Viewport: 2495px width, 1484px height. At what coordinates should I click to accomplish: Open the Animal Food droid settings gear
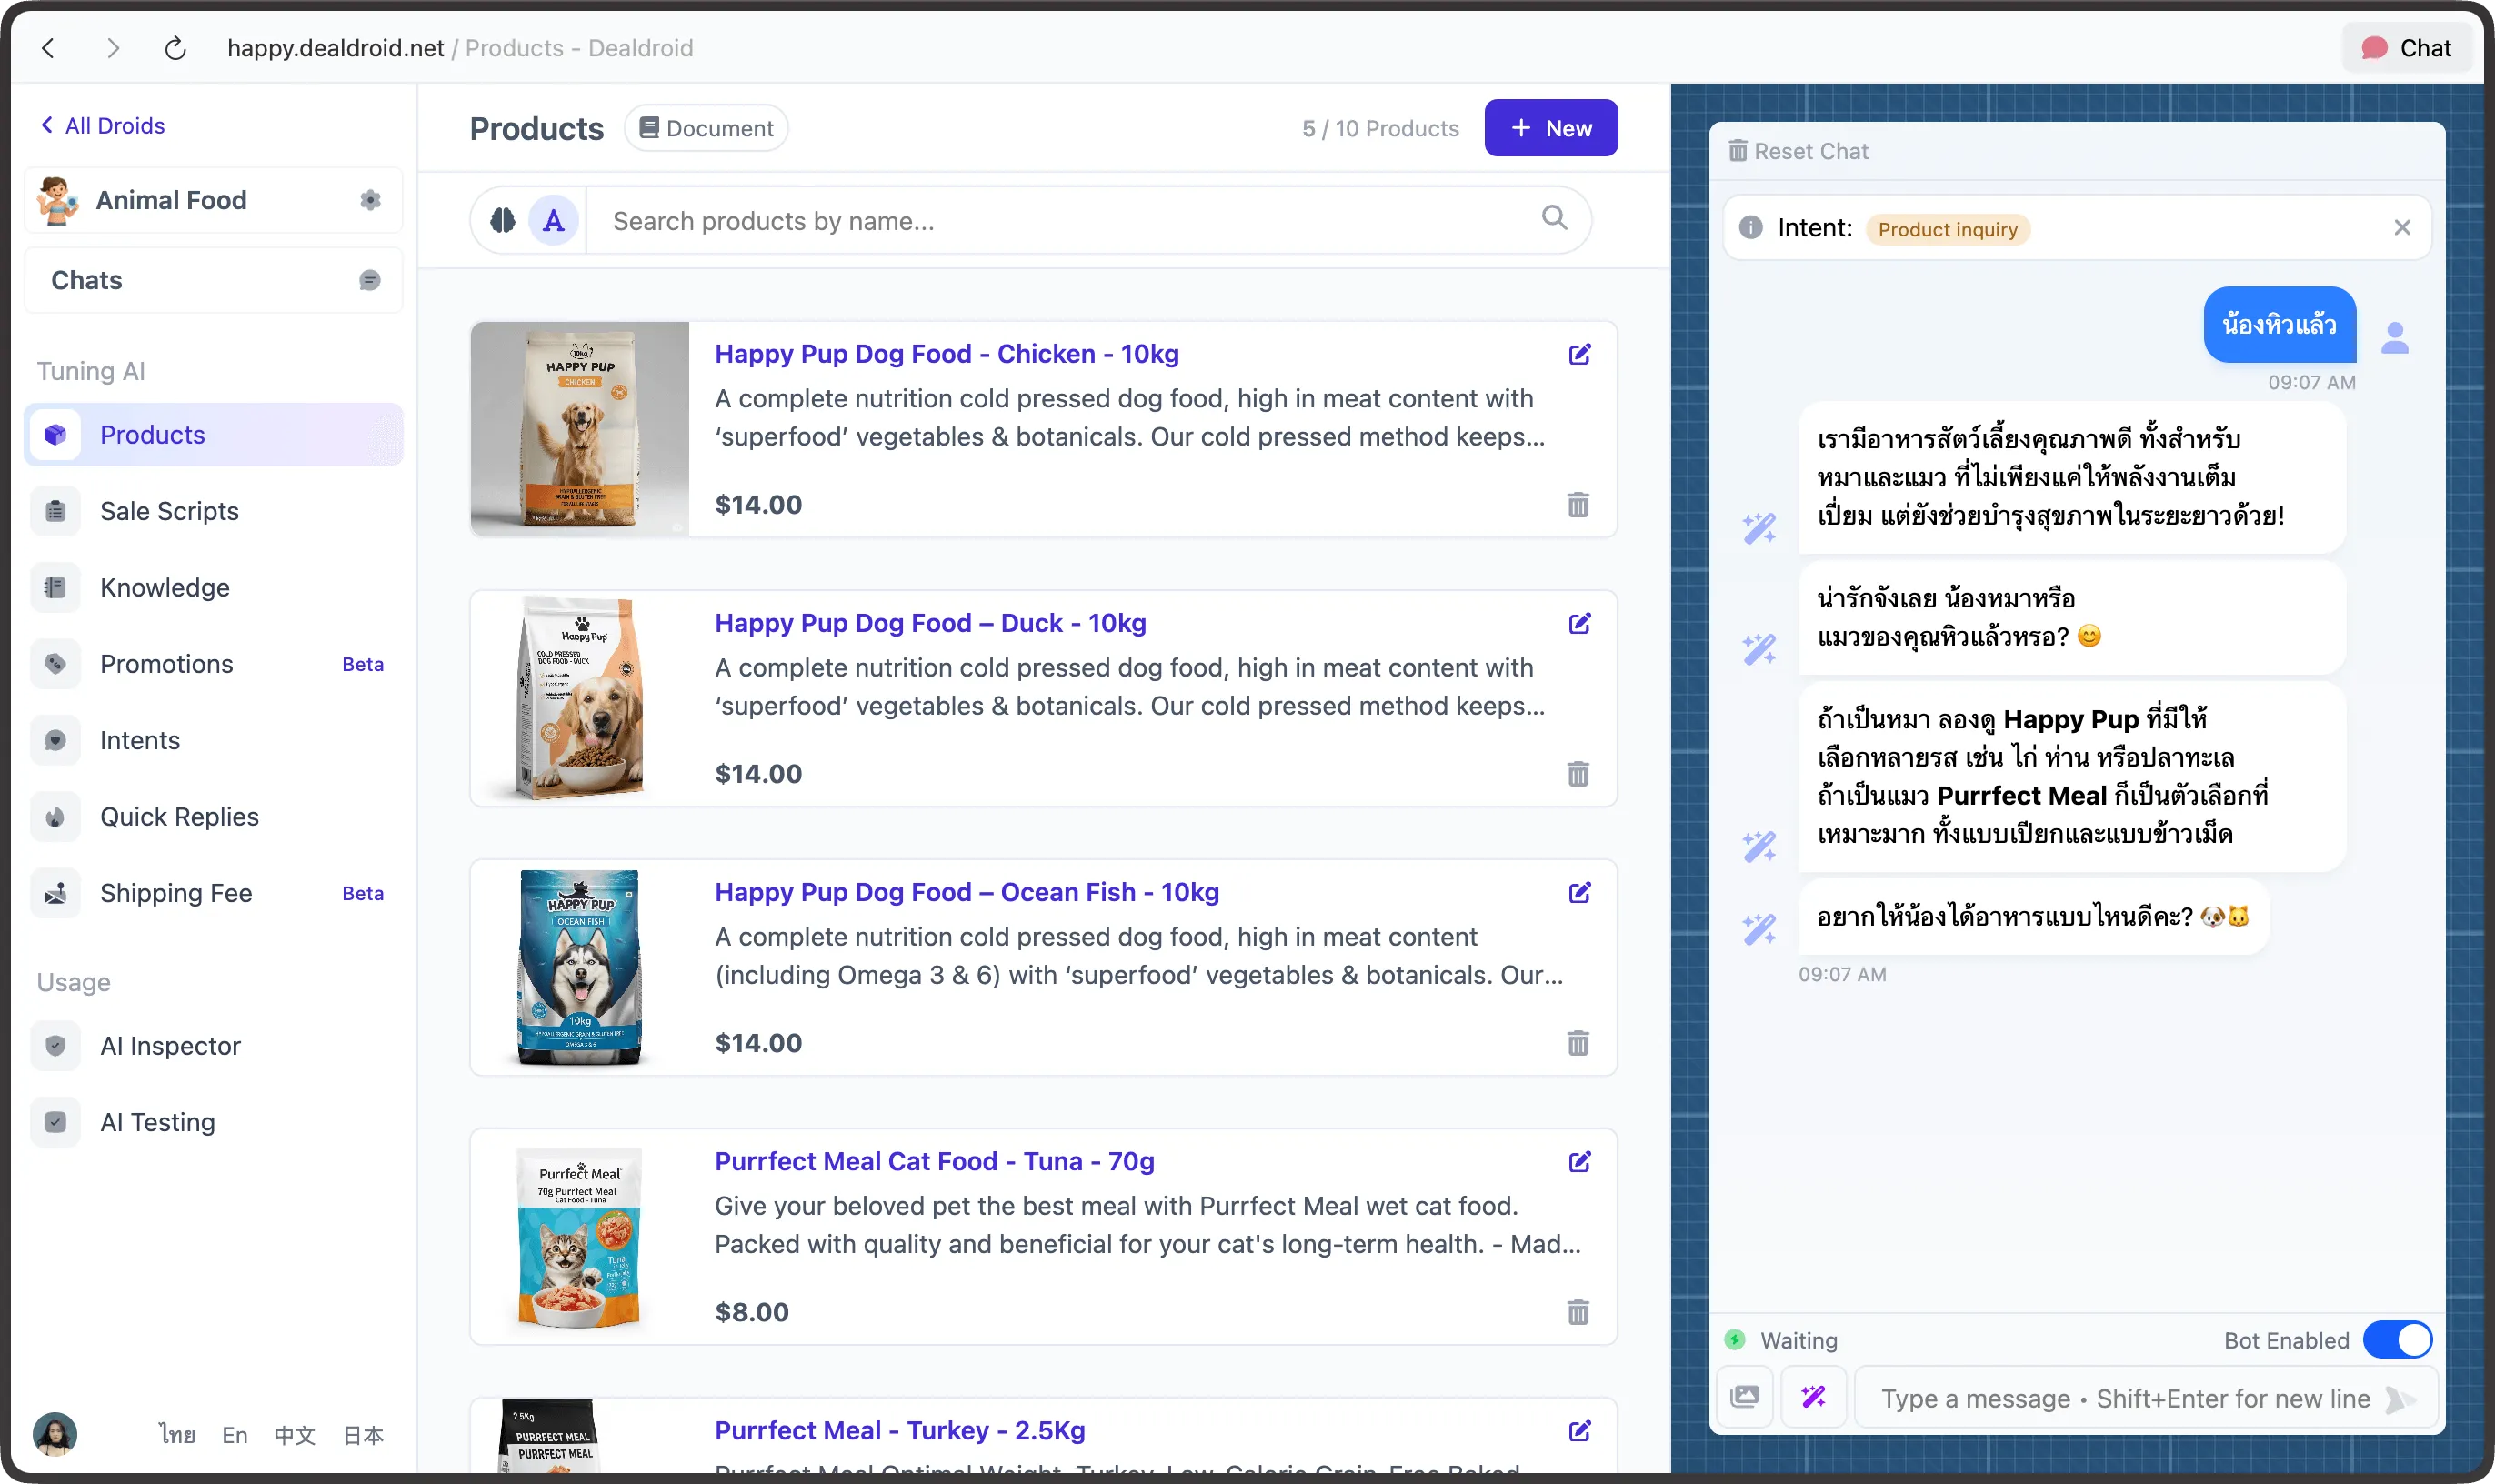[x=369, y=200]
